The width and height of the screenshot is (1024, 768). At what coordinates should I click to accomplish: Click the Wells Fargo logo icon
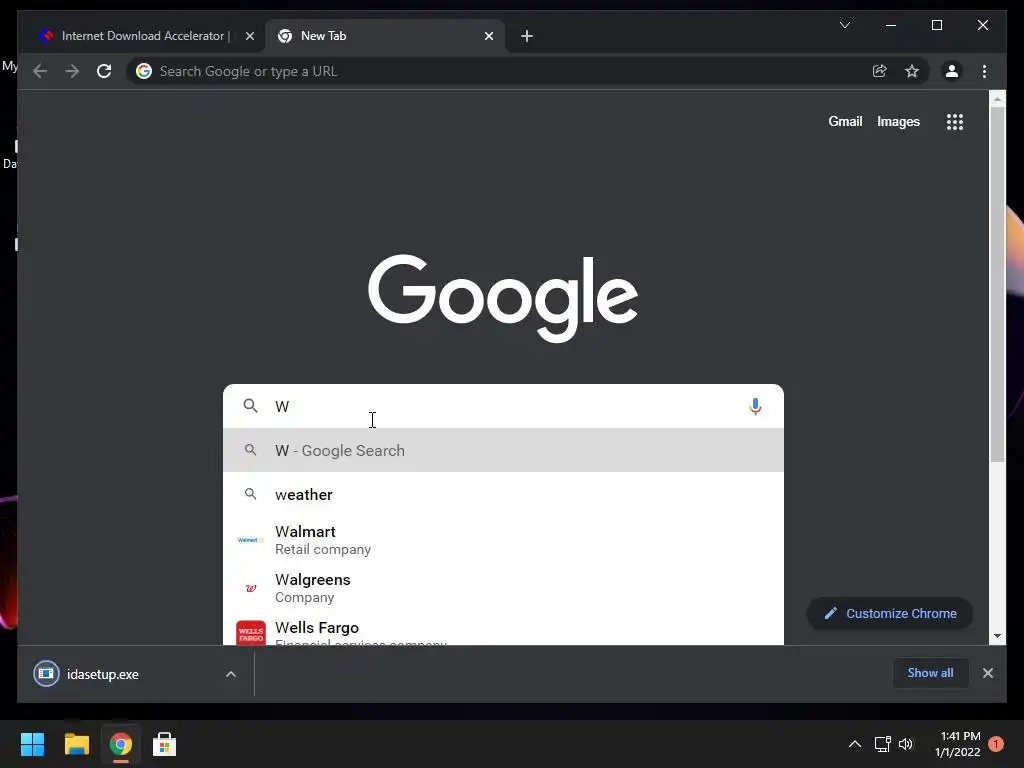pos(251,632)
